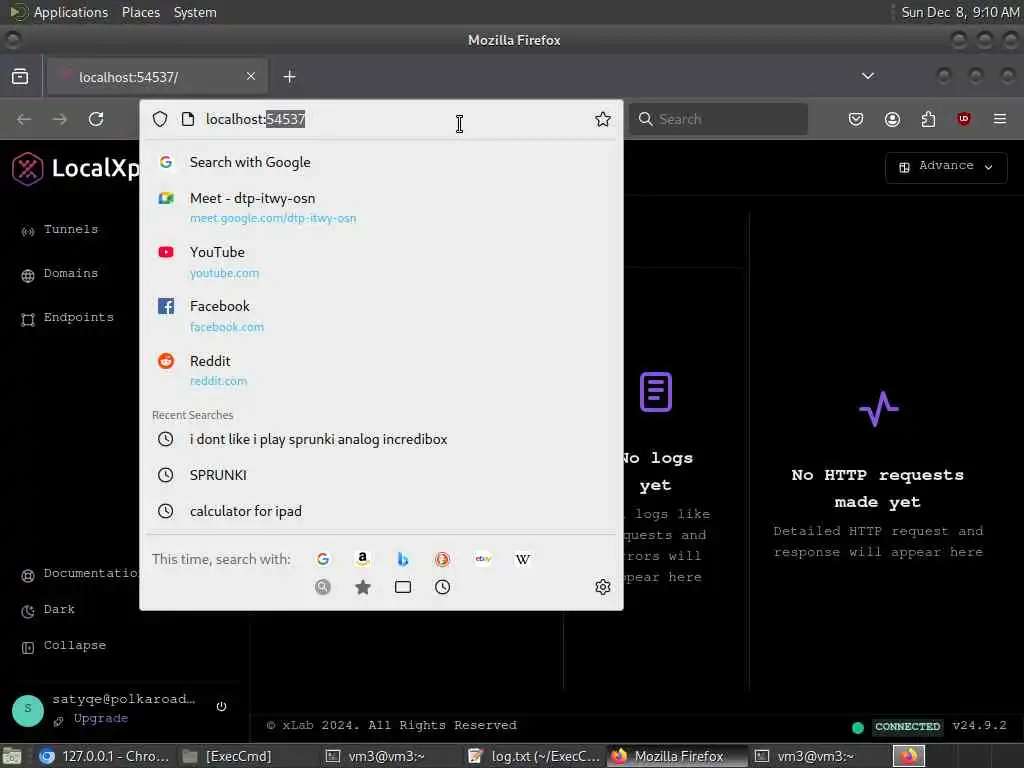The width and height of the screenshot is (1024, 768).
Task: Click the logout power icon
Action: (221, 707)
